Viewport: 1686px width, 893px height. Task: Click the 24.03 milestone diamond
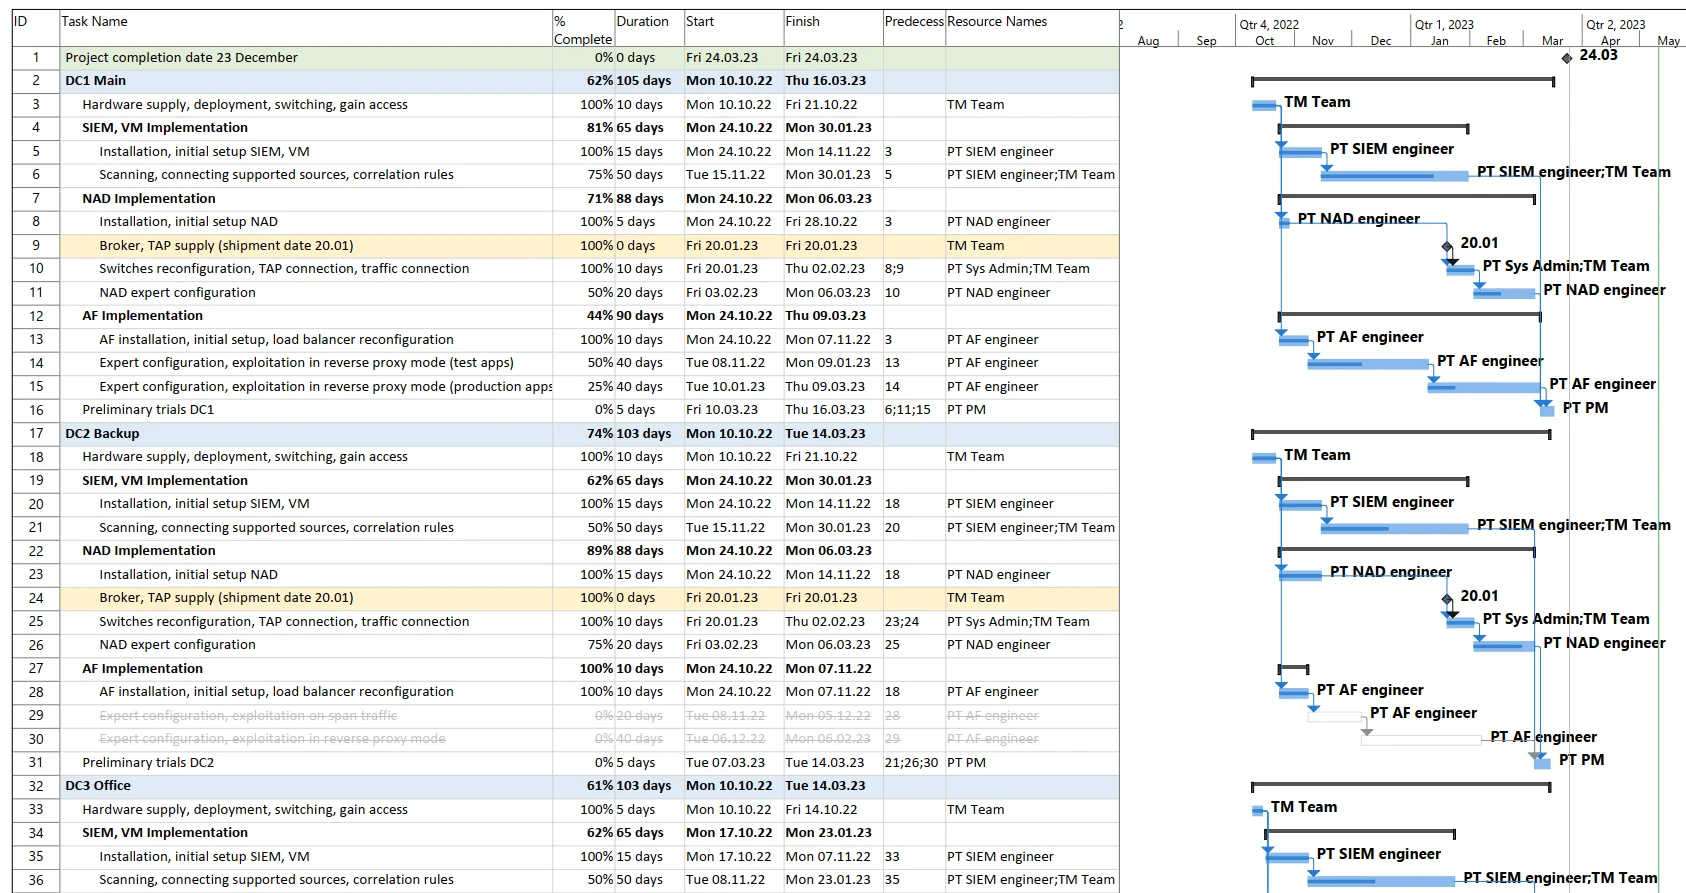[1567, 58]
